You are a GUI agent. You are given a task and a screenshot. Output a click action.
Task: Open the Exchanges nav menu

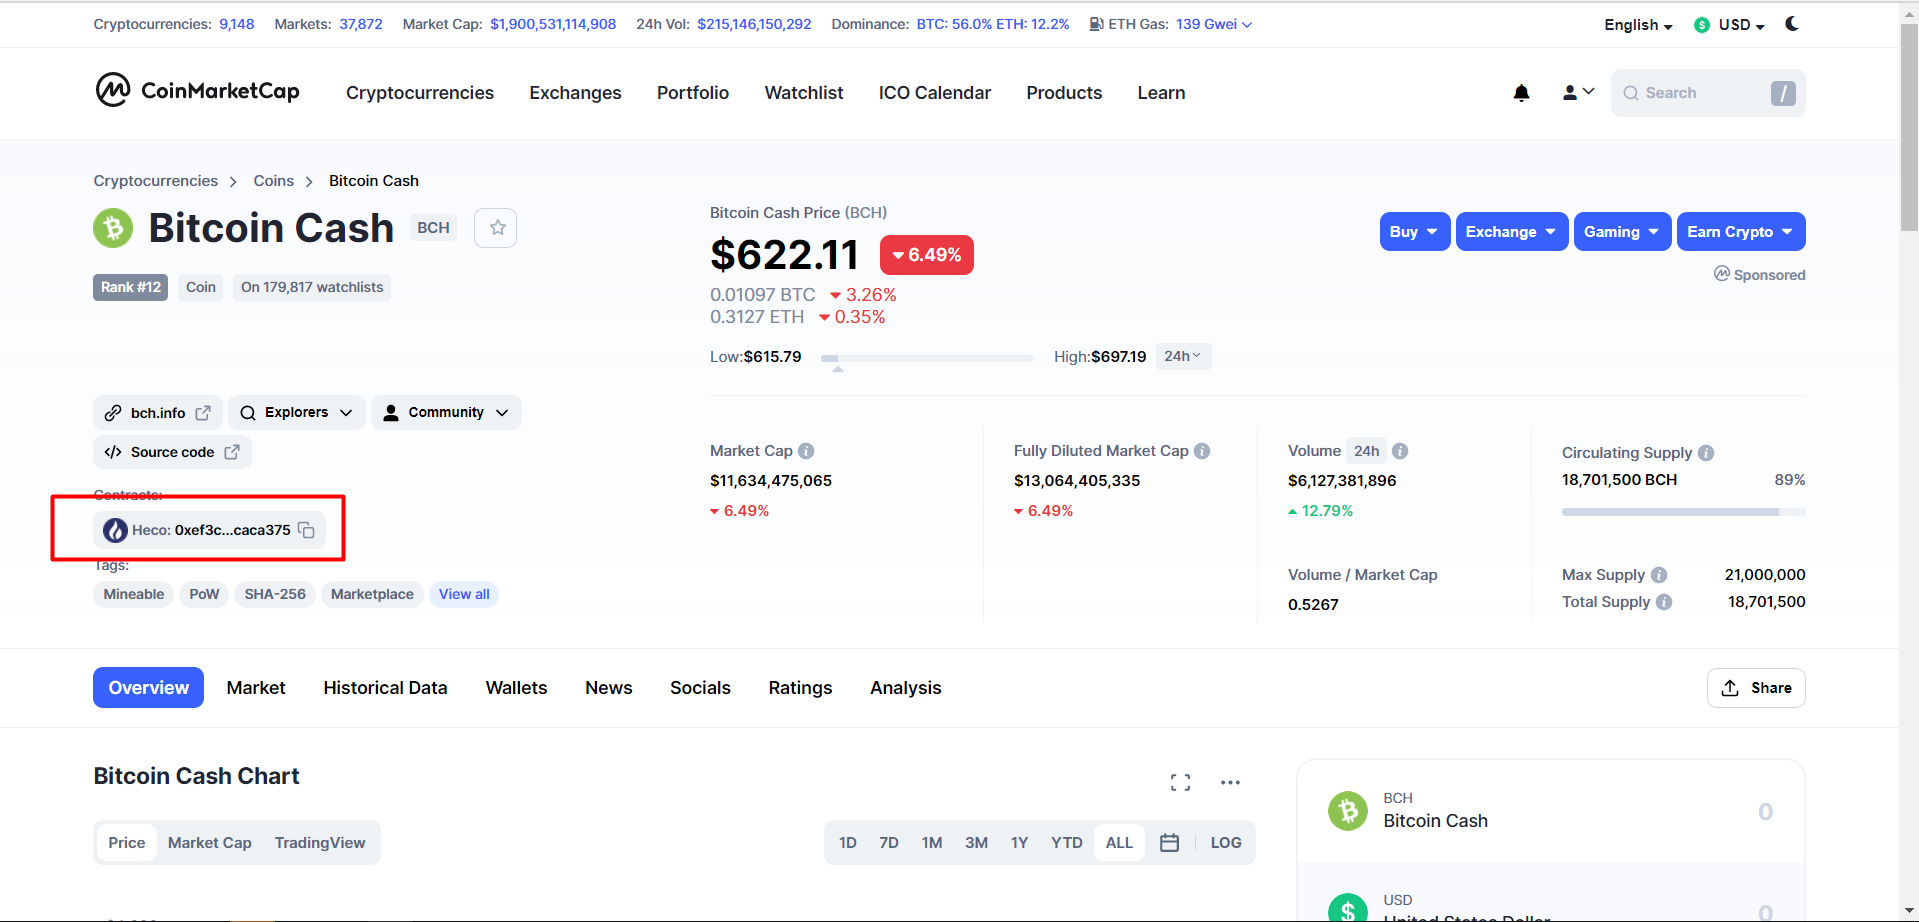[x=575, y=93]
